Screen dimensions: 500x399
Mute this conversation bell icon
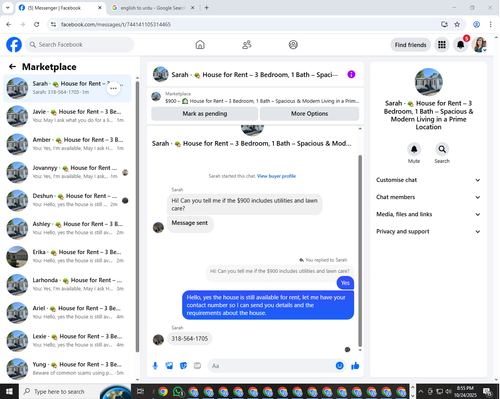(414, 149)
